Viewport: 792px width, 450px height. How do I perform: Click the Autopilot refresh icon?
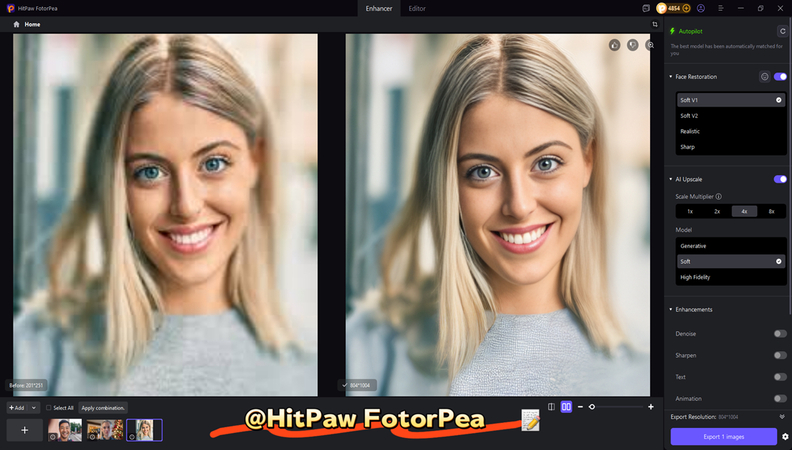pyautogui.click(x=782, y=31)
